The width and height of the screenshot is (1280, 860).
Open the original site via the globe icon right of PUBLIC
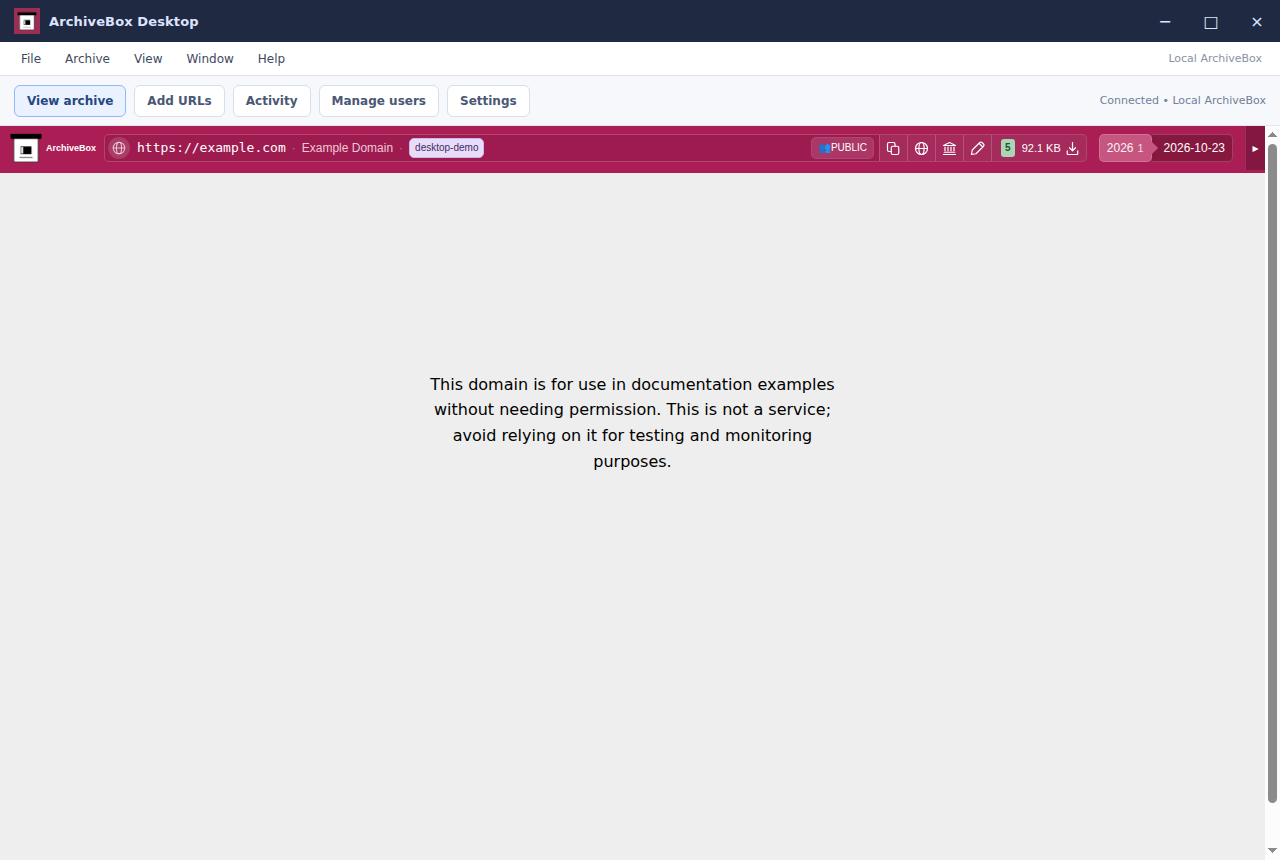point(921,148)
